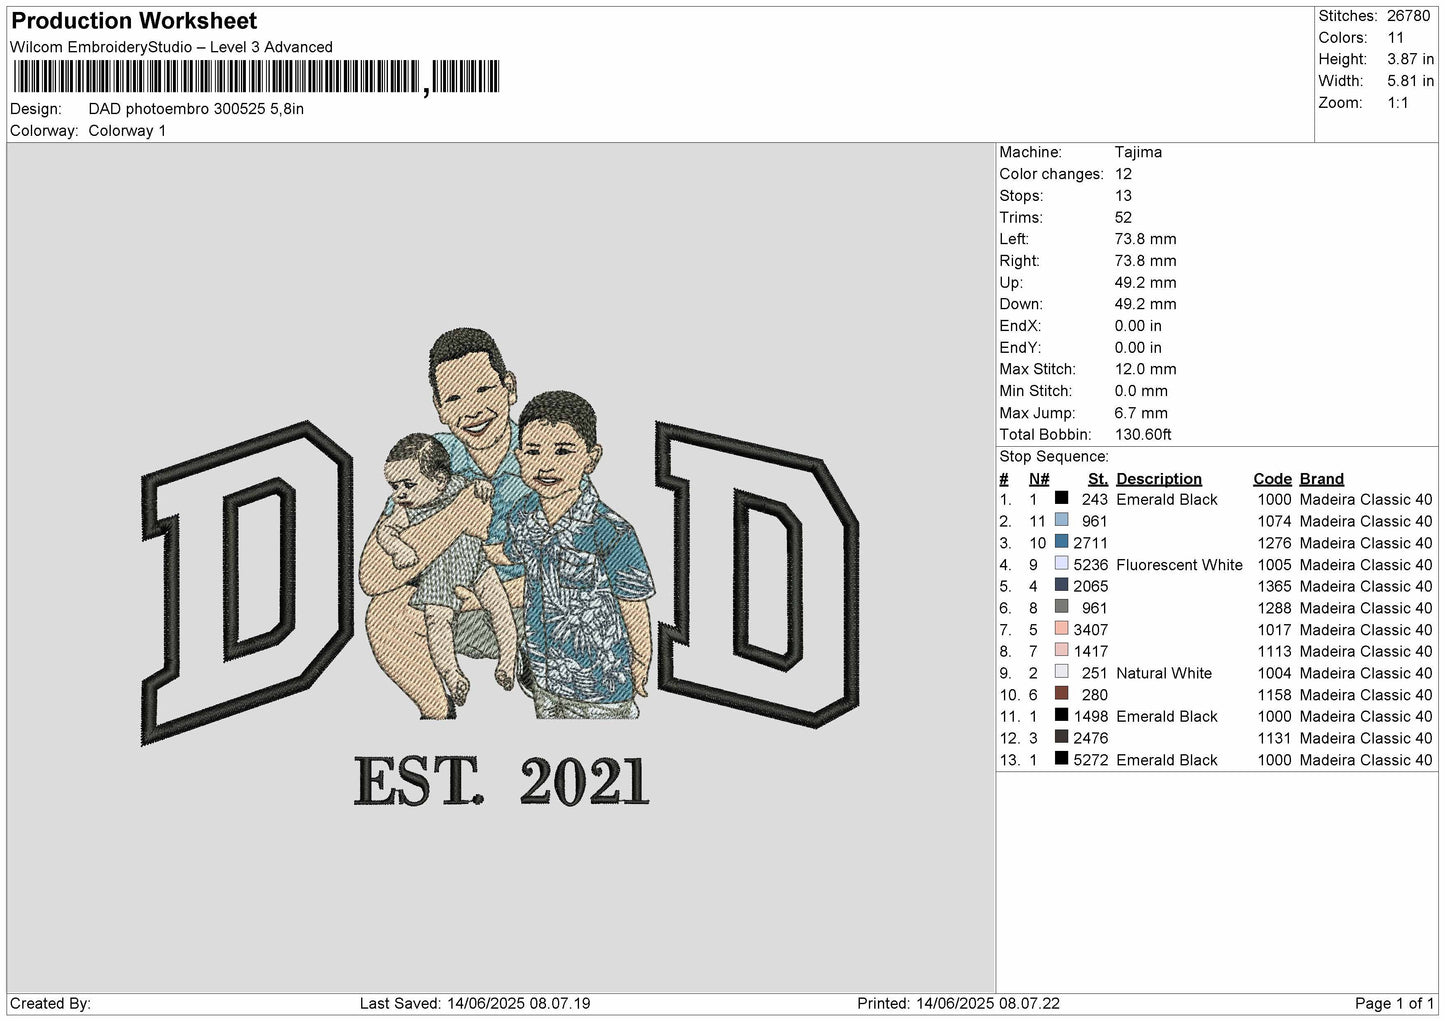Click the 'Stop Sequence:' heading

click(1054, 456)
